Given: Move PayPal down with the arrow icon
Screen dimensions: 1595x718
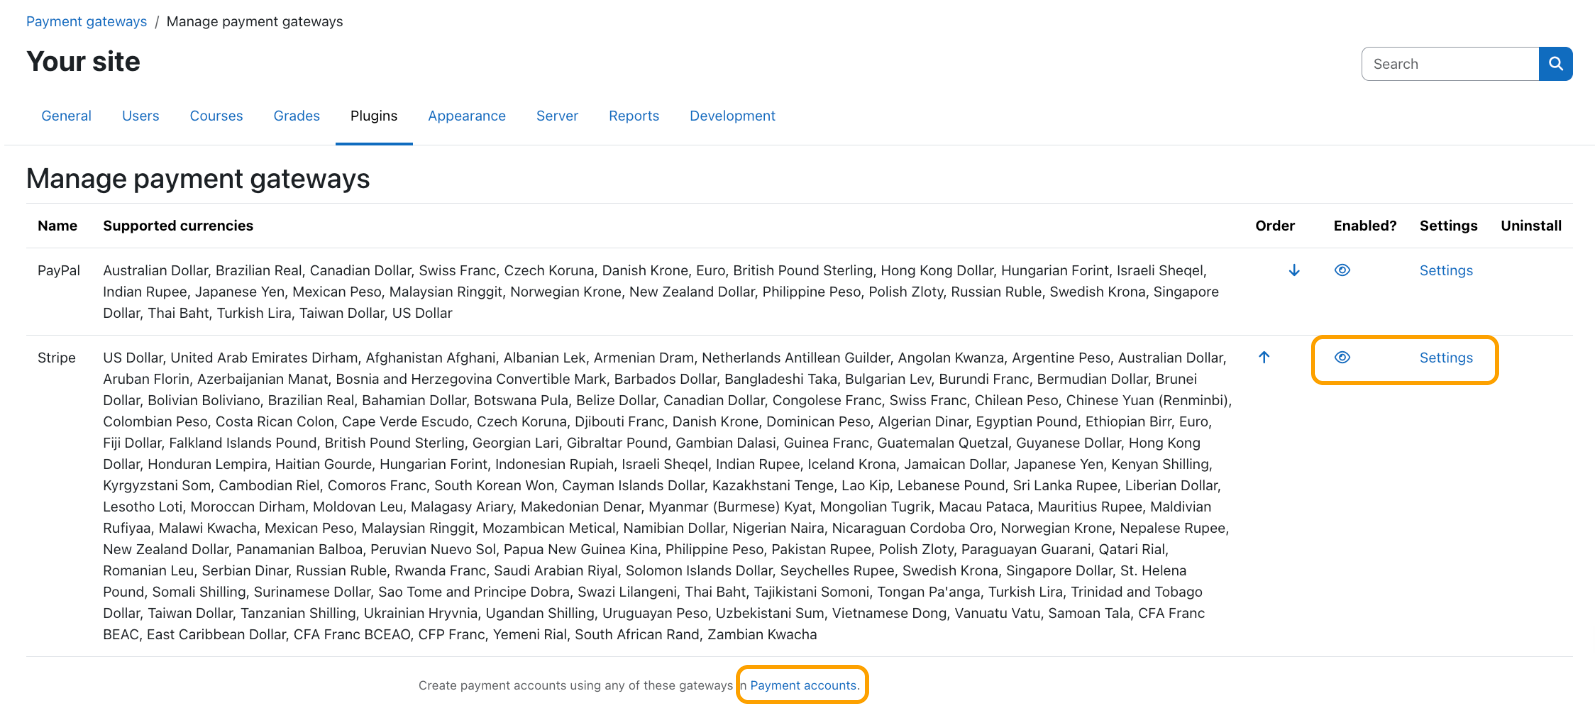Looking at the screenshot, I should [1294, 270].
